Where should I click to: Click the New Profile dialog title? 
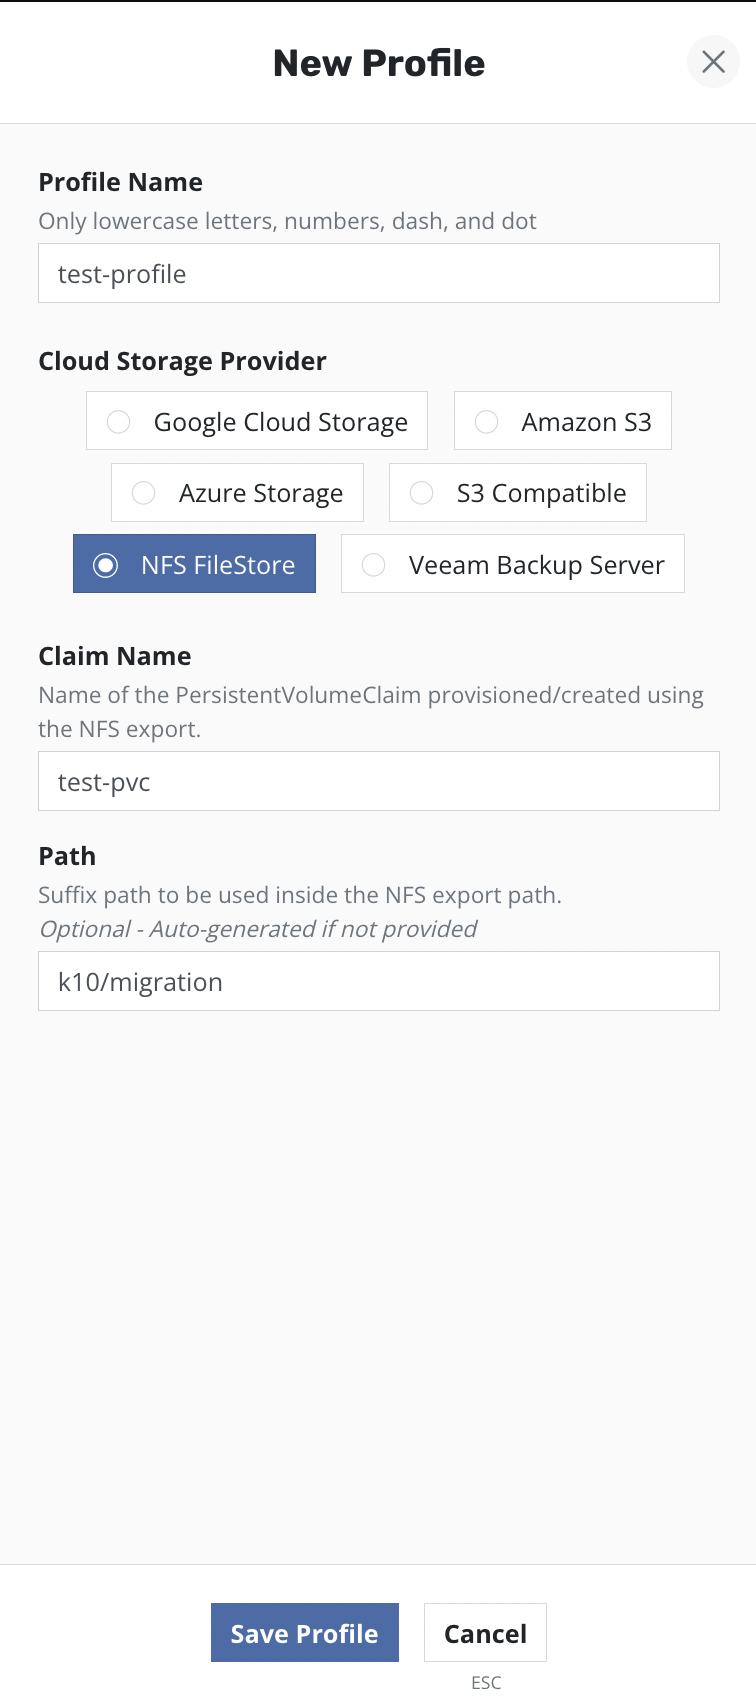pos(379,63)
